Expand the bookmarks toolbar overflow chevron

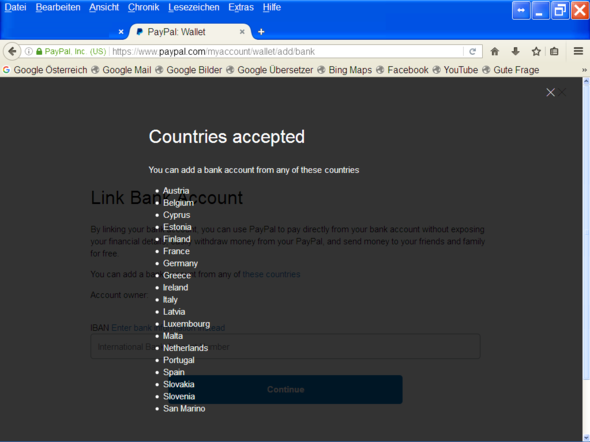pos(584,70)
